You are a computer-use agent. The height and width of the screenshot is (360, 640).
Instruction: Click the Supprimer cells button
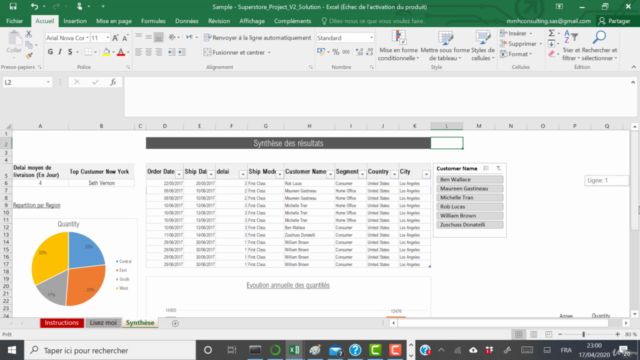[x=521, y=44]
